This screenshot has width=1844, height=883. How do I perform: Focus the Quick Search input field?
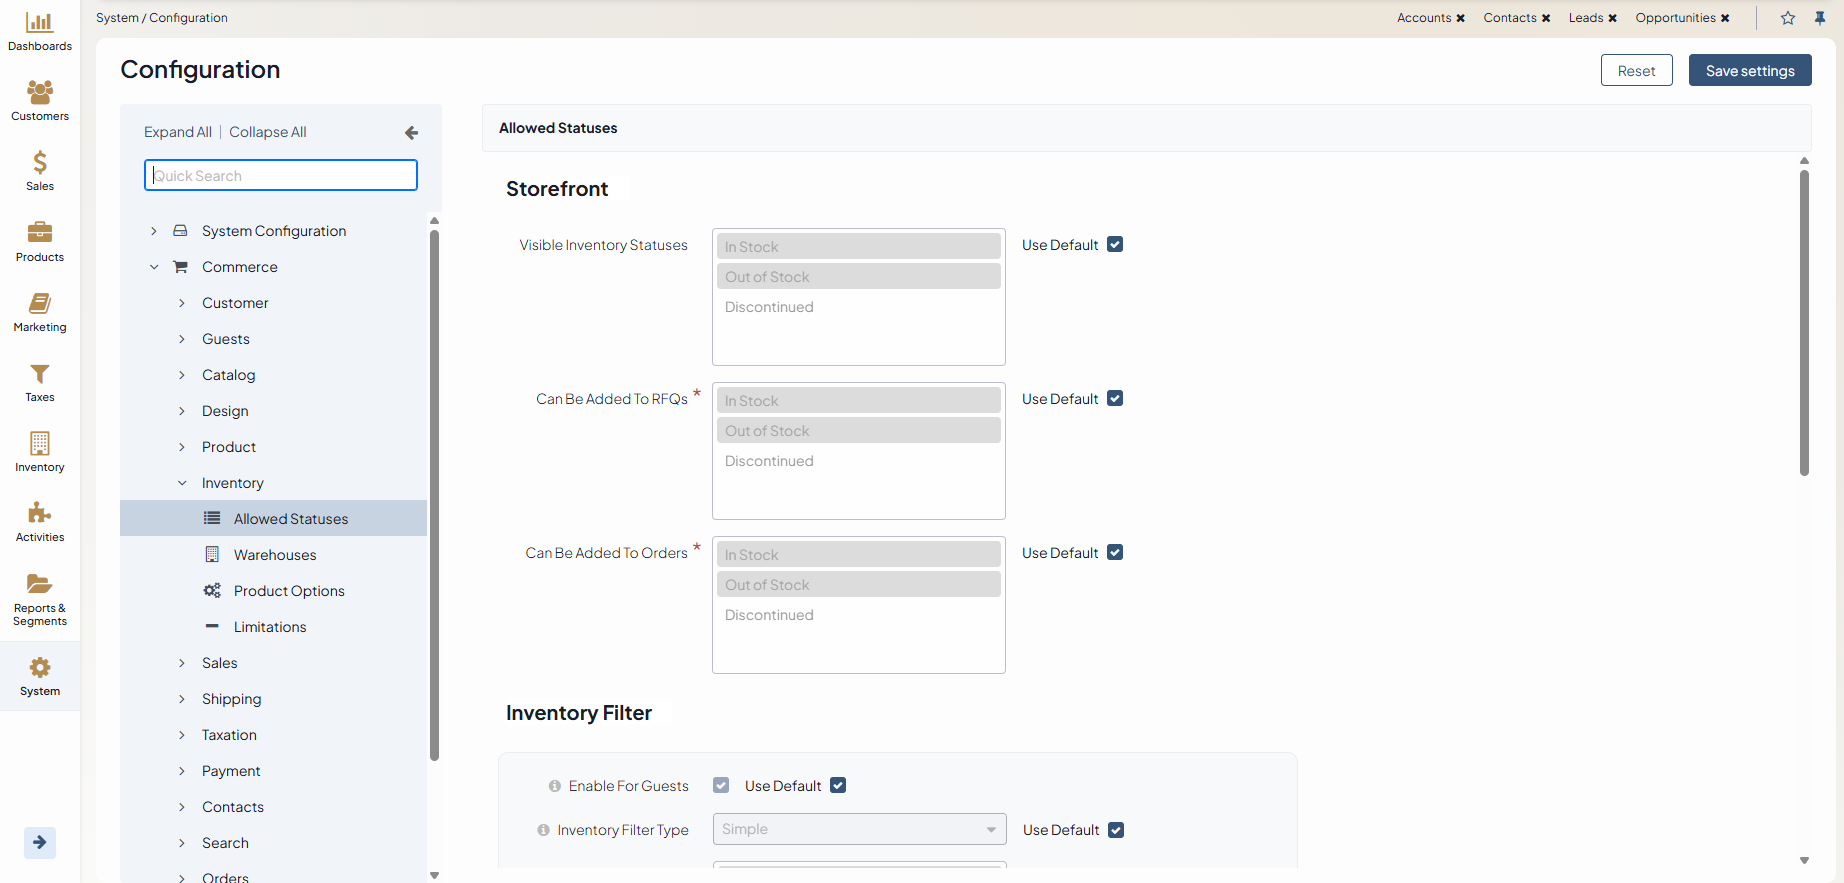pyautogui.click(x=281, y=176)
